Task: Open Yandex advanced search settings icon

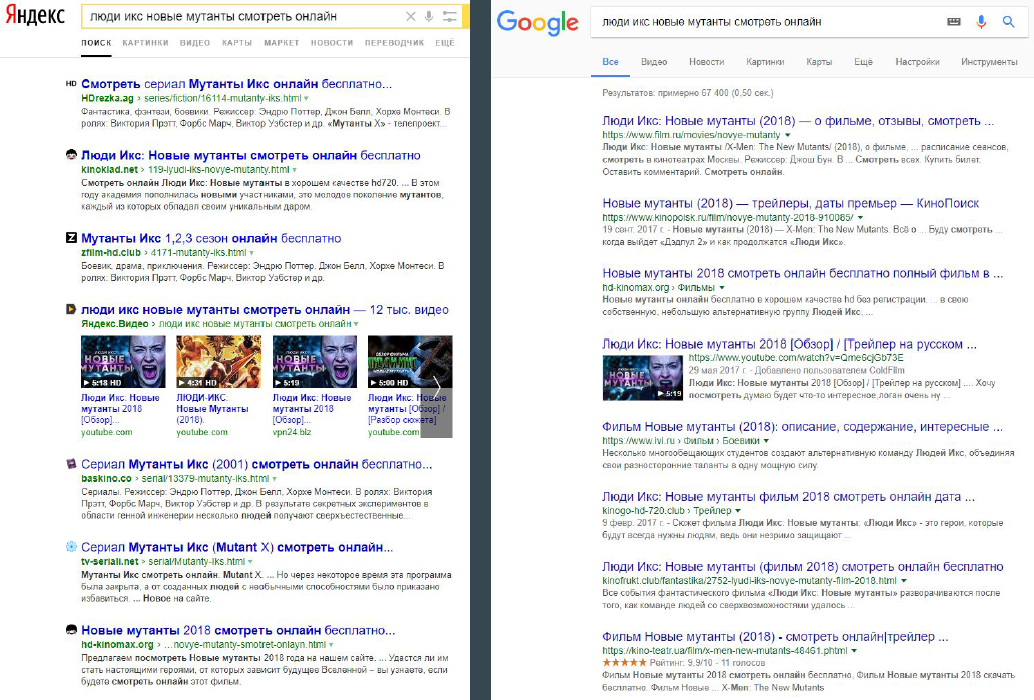Action: click(x=449, y=17)
